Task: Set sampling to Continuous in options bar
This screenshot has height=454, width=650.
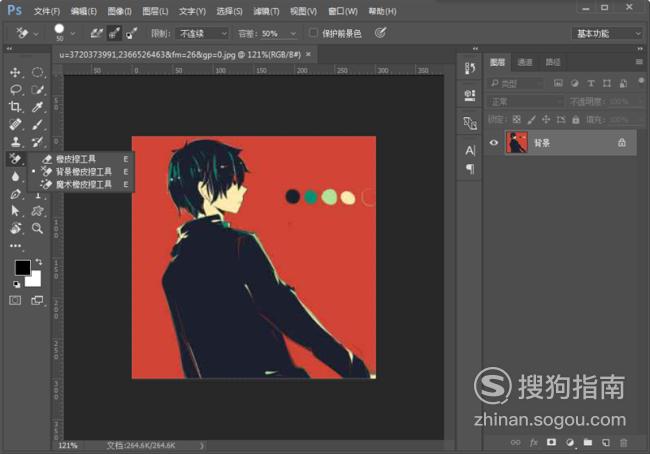Action: coord(97,33)
